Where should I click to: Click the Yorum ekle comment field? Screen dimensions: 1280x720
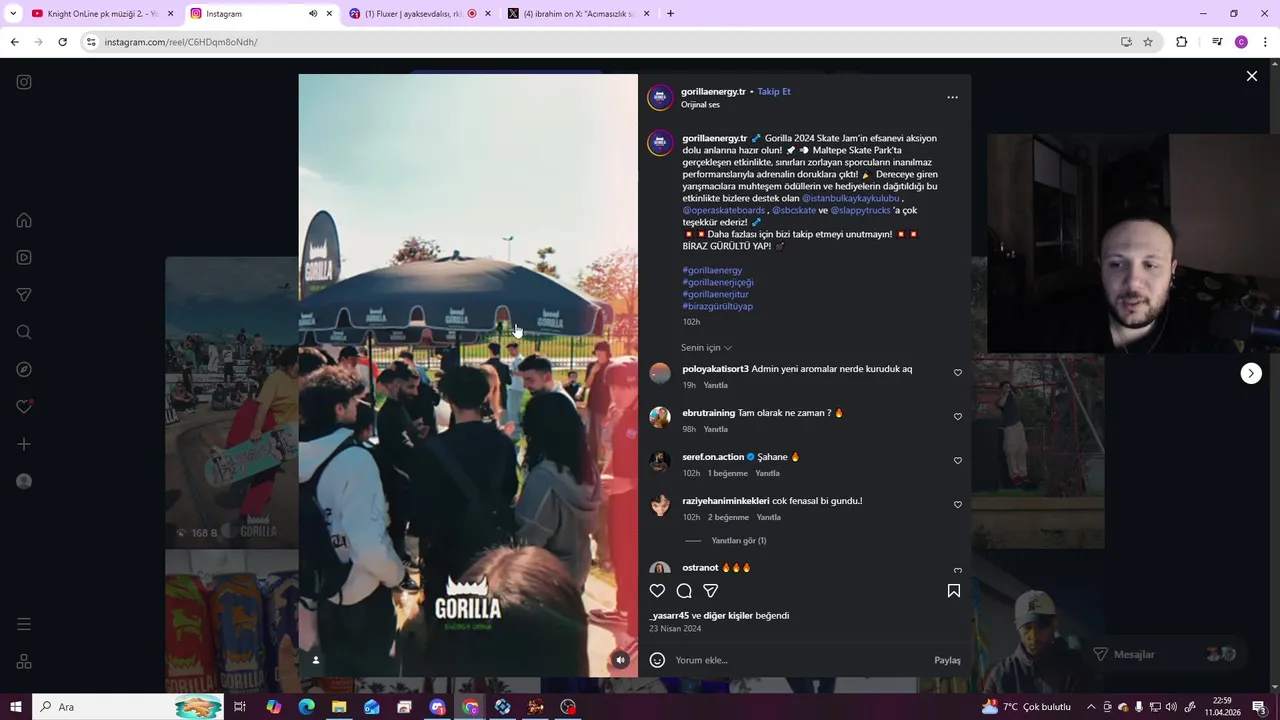pyautogui.click(x=800, y=660)
